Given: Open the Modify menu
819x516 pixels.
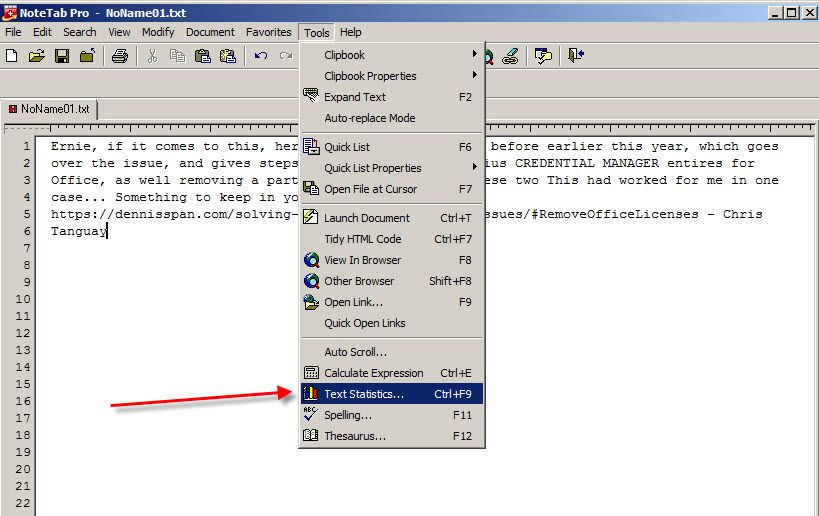Looking at the screenshot, I should click(x=158, y=32).
